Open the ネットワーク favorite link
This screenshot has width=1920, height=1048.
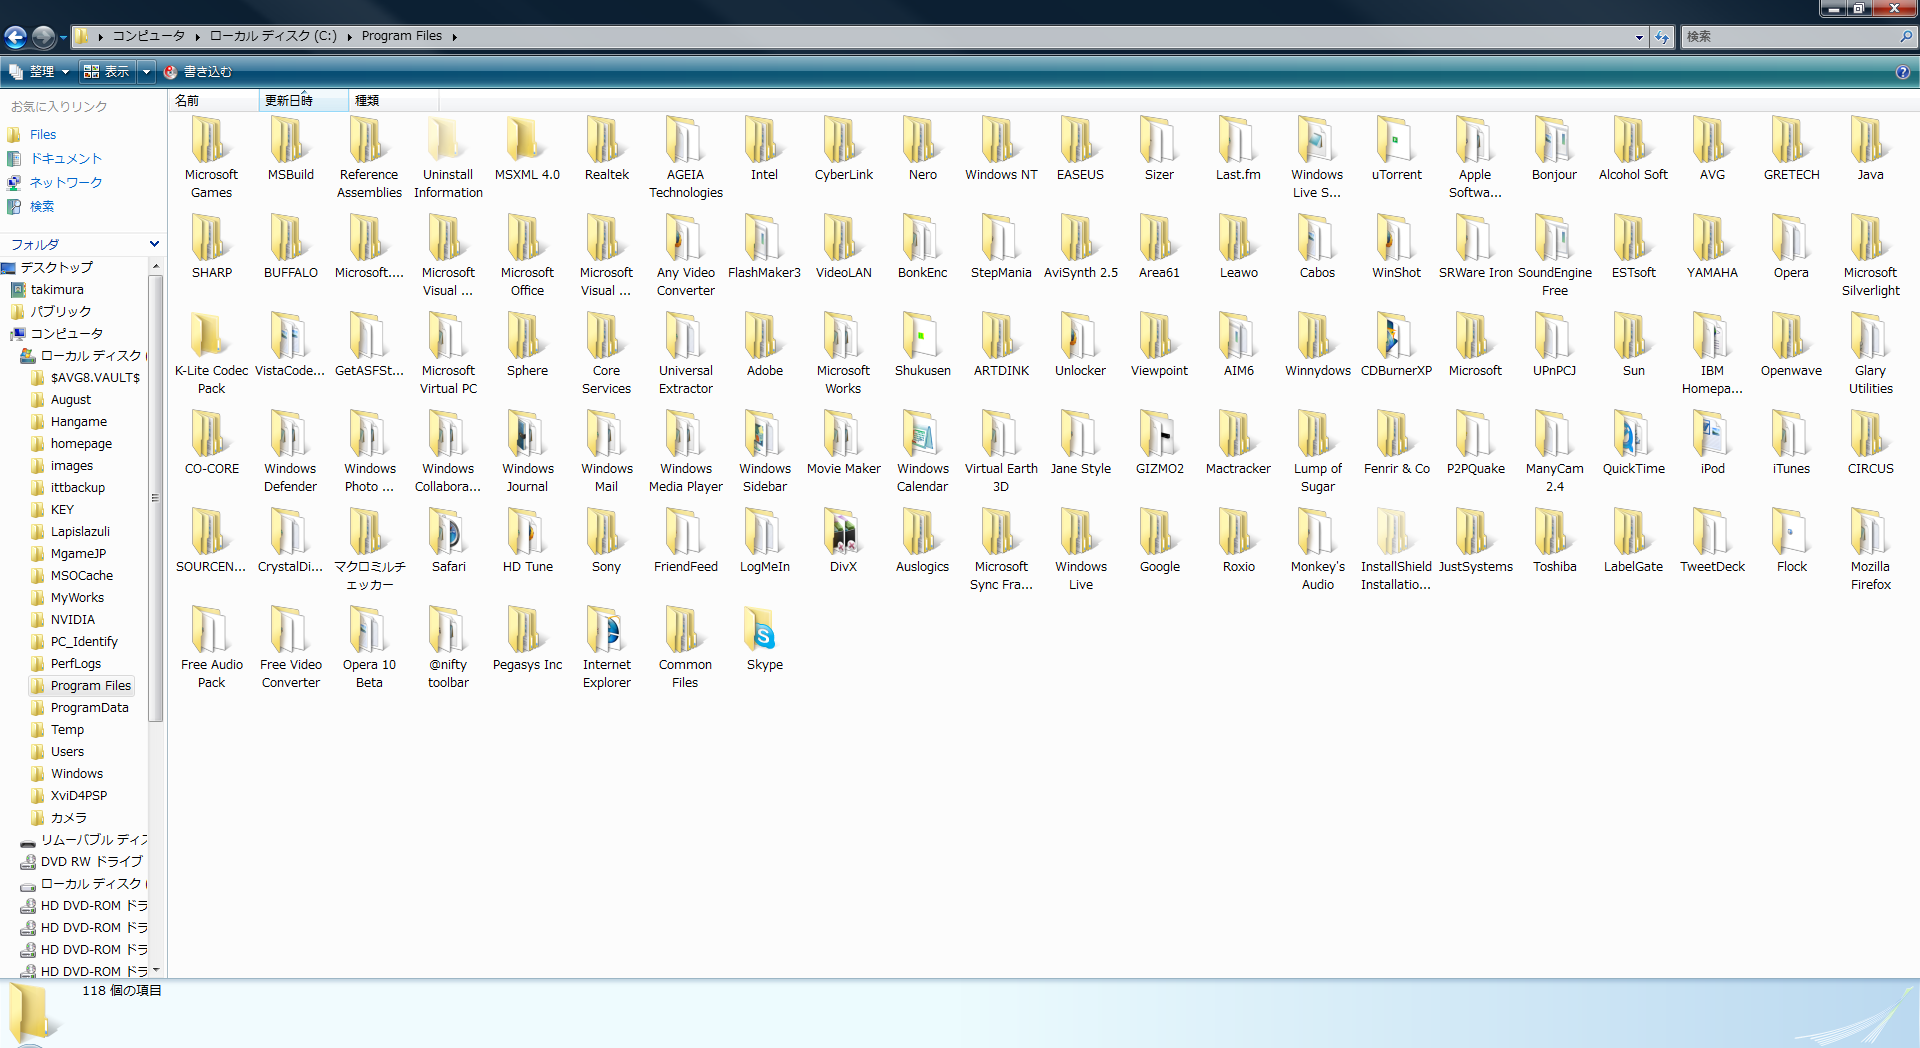pyautogui.click(x=66, y=183)
